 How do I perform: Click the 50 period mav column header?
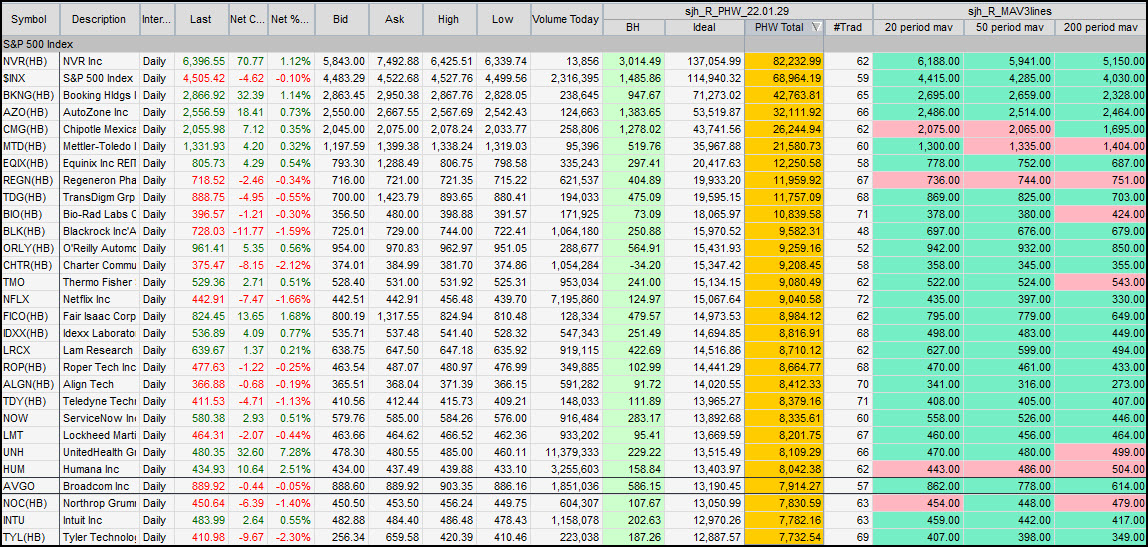pos(1009,27)
